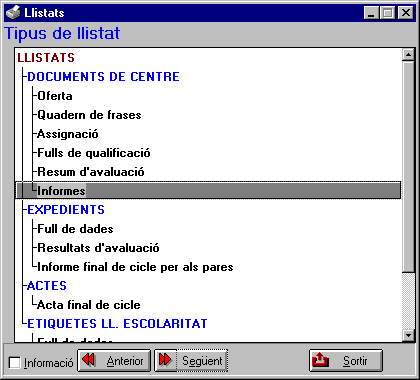Select Acta final de cicle

(89, 305)
